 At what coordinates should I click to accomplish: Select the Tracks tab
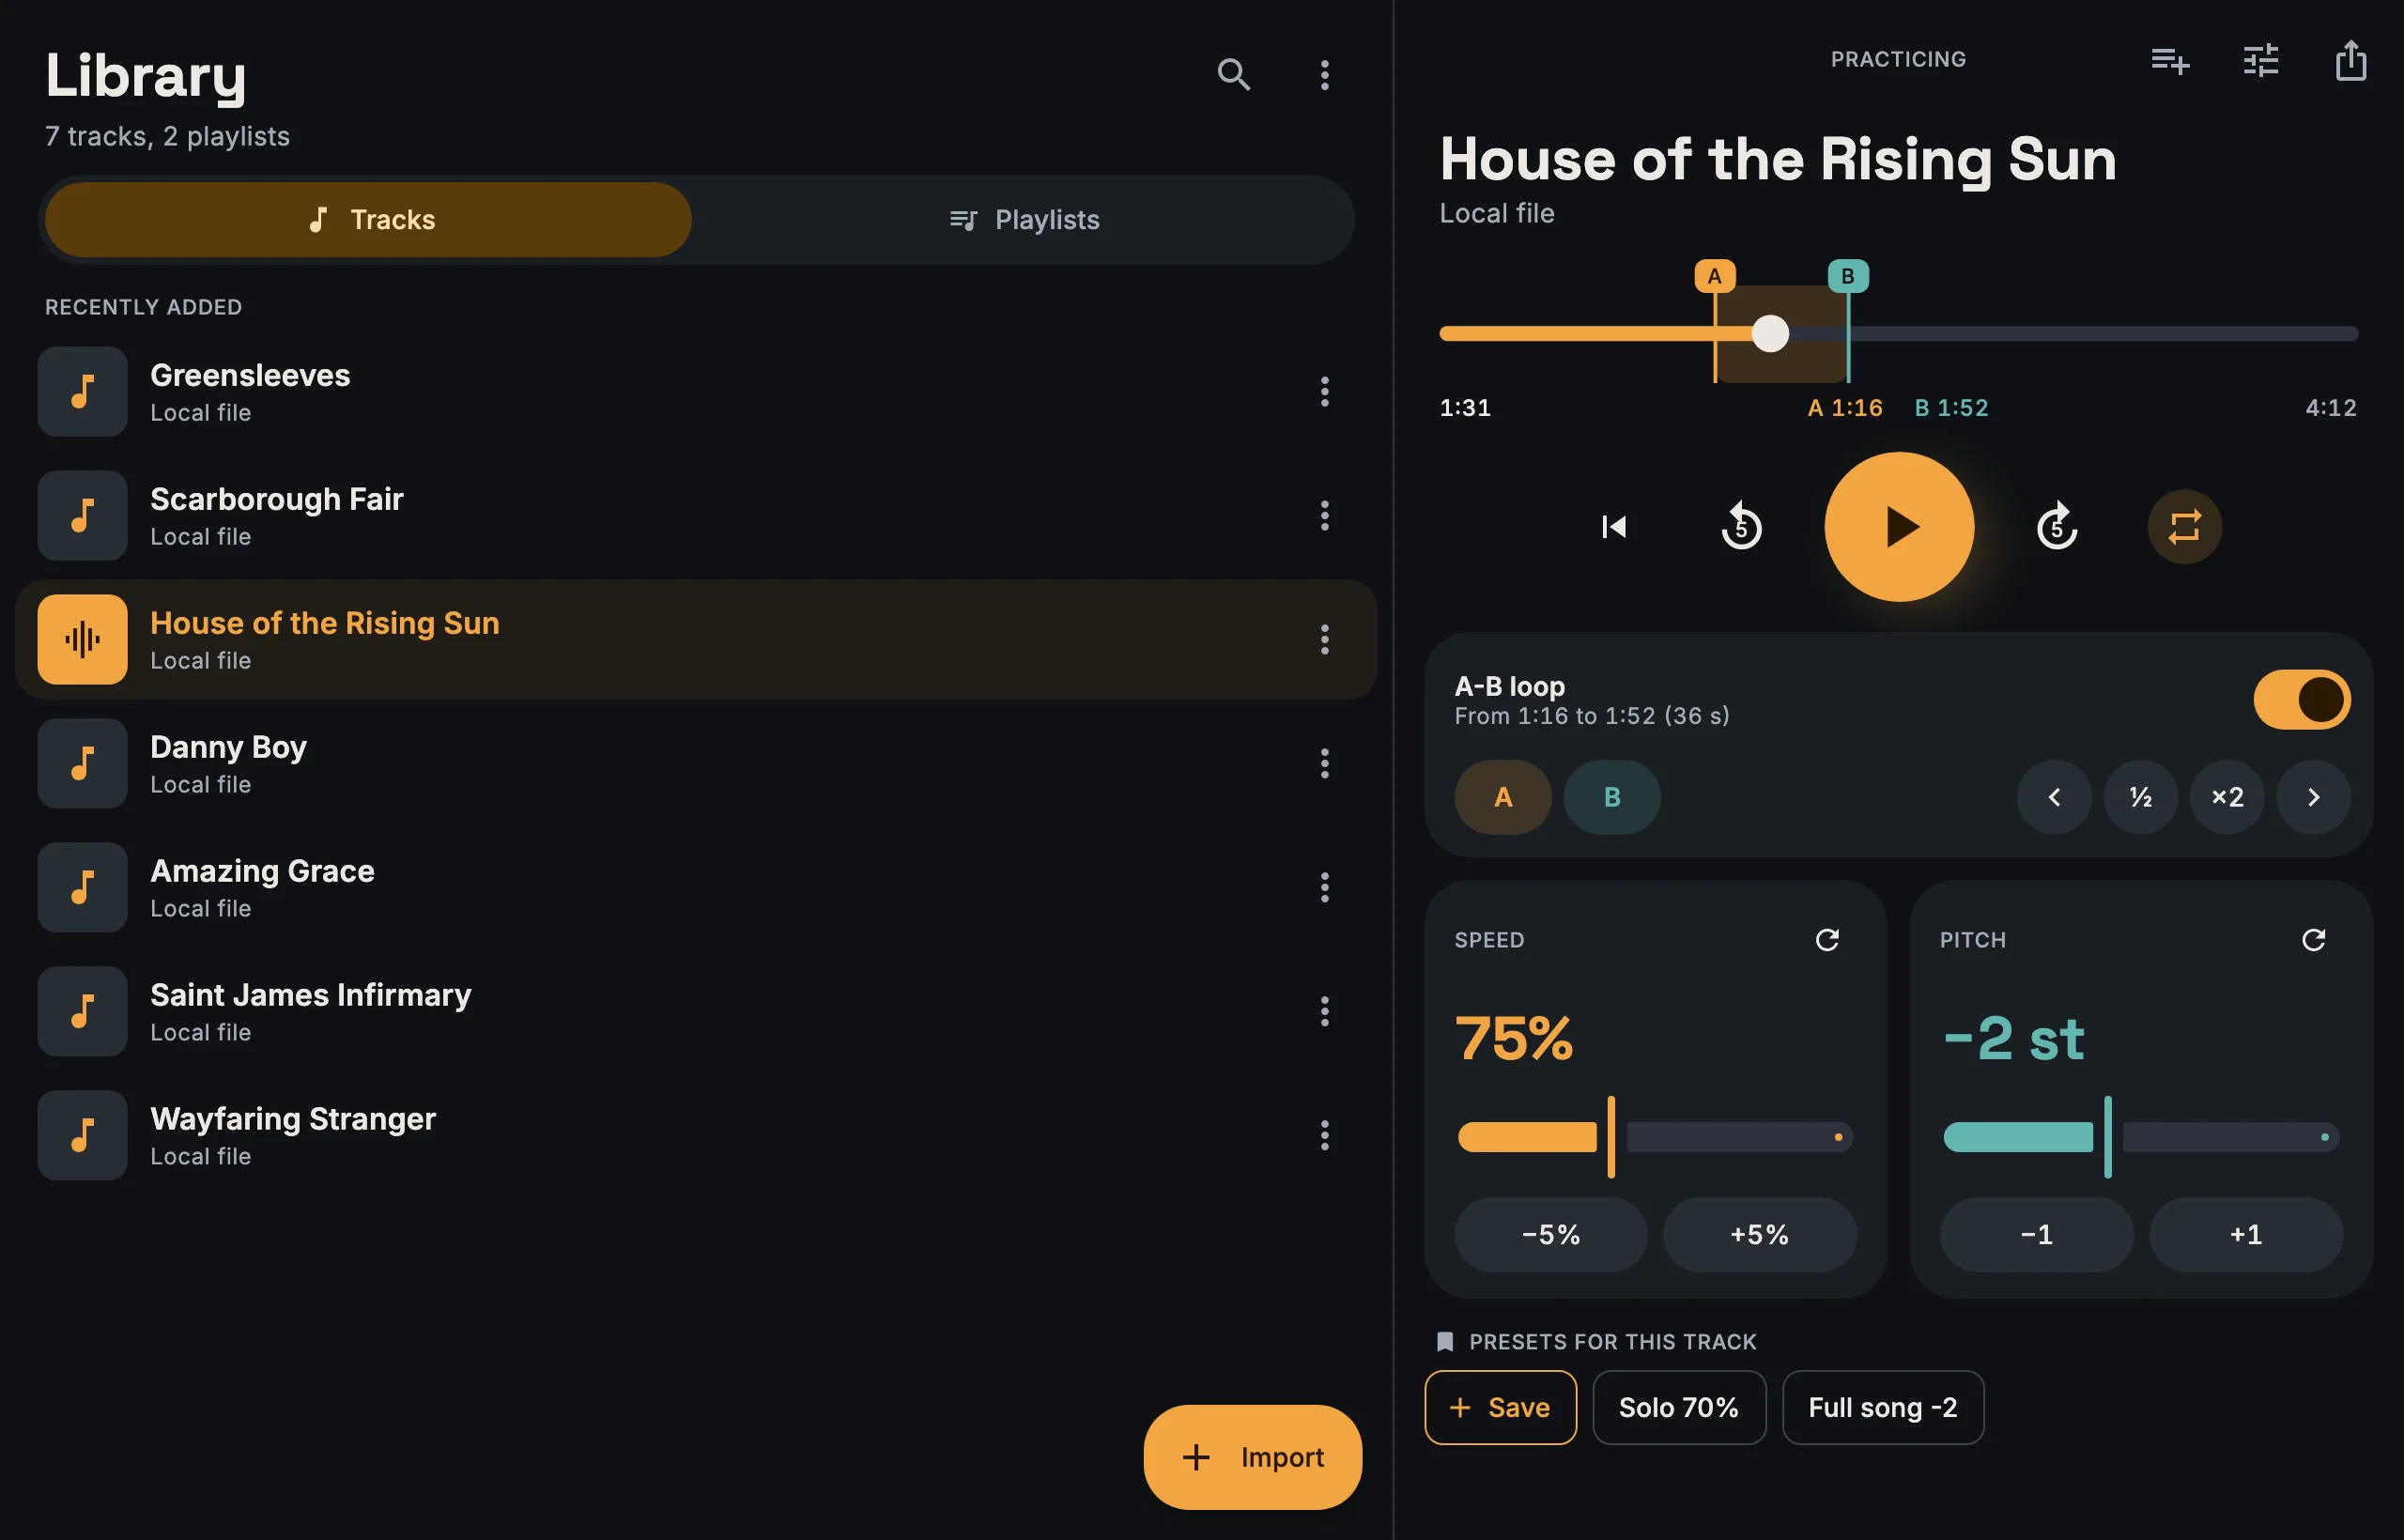368,220
